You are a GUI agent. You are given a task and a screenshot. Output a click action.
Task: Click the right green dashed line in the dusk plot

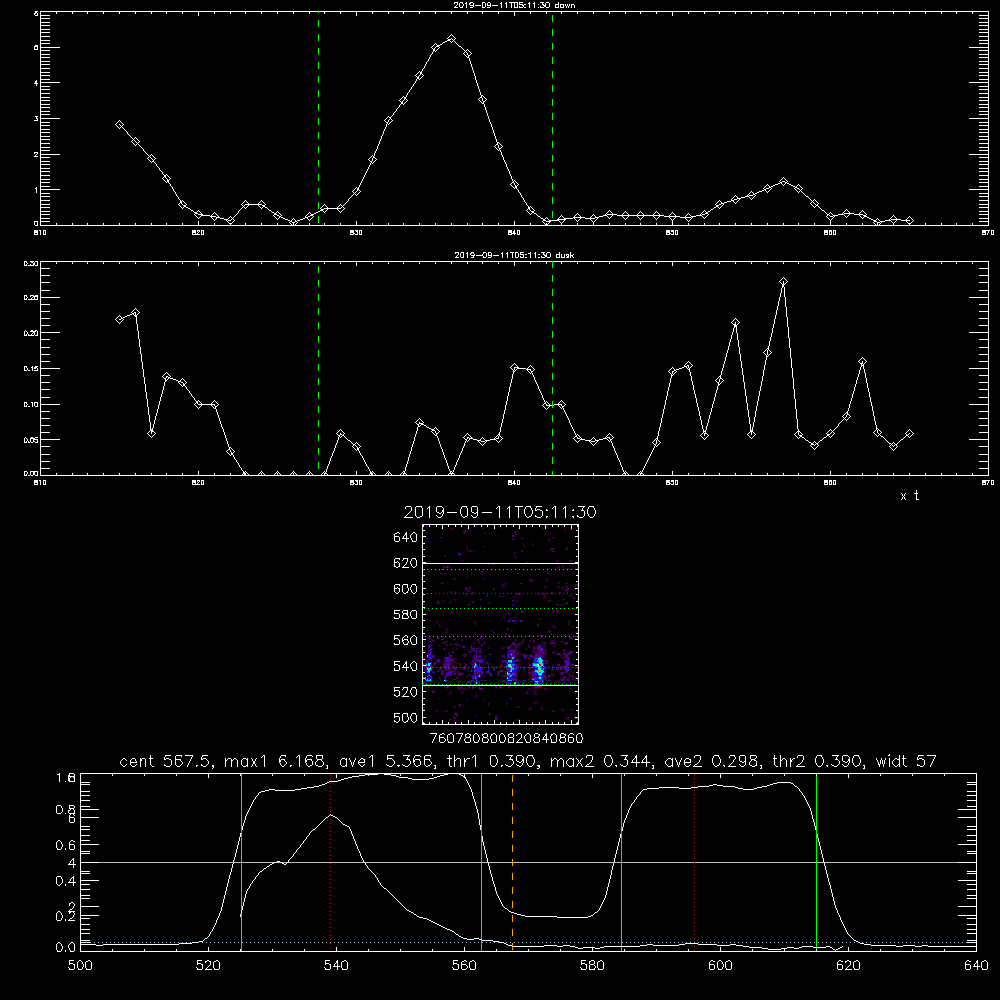(552, 368)
